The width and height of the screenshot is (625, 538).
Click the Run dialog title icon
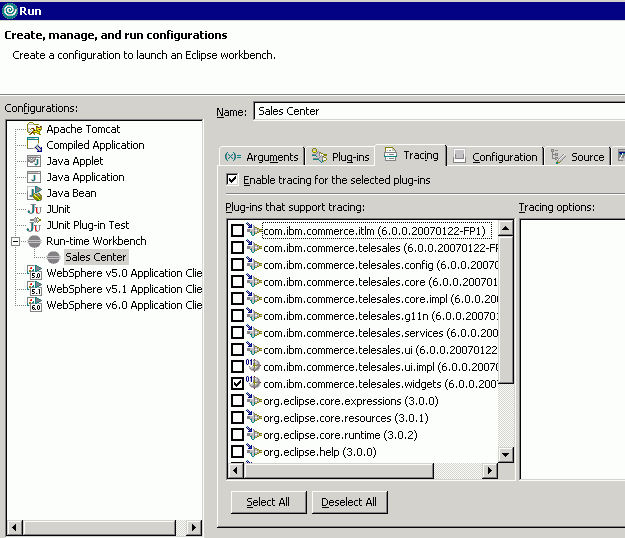[10, 11]
